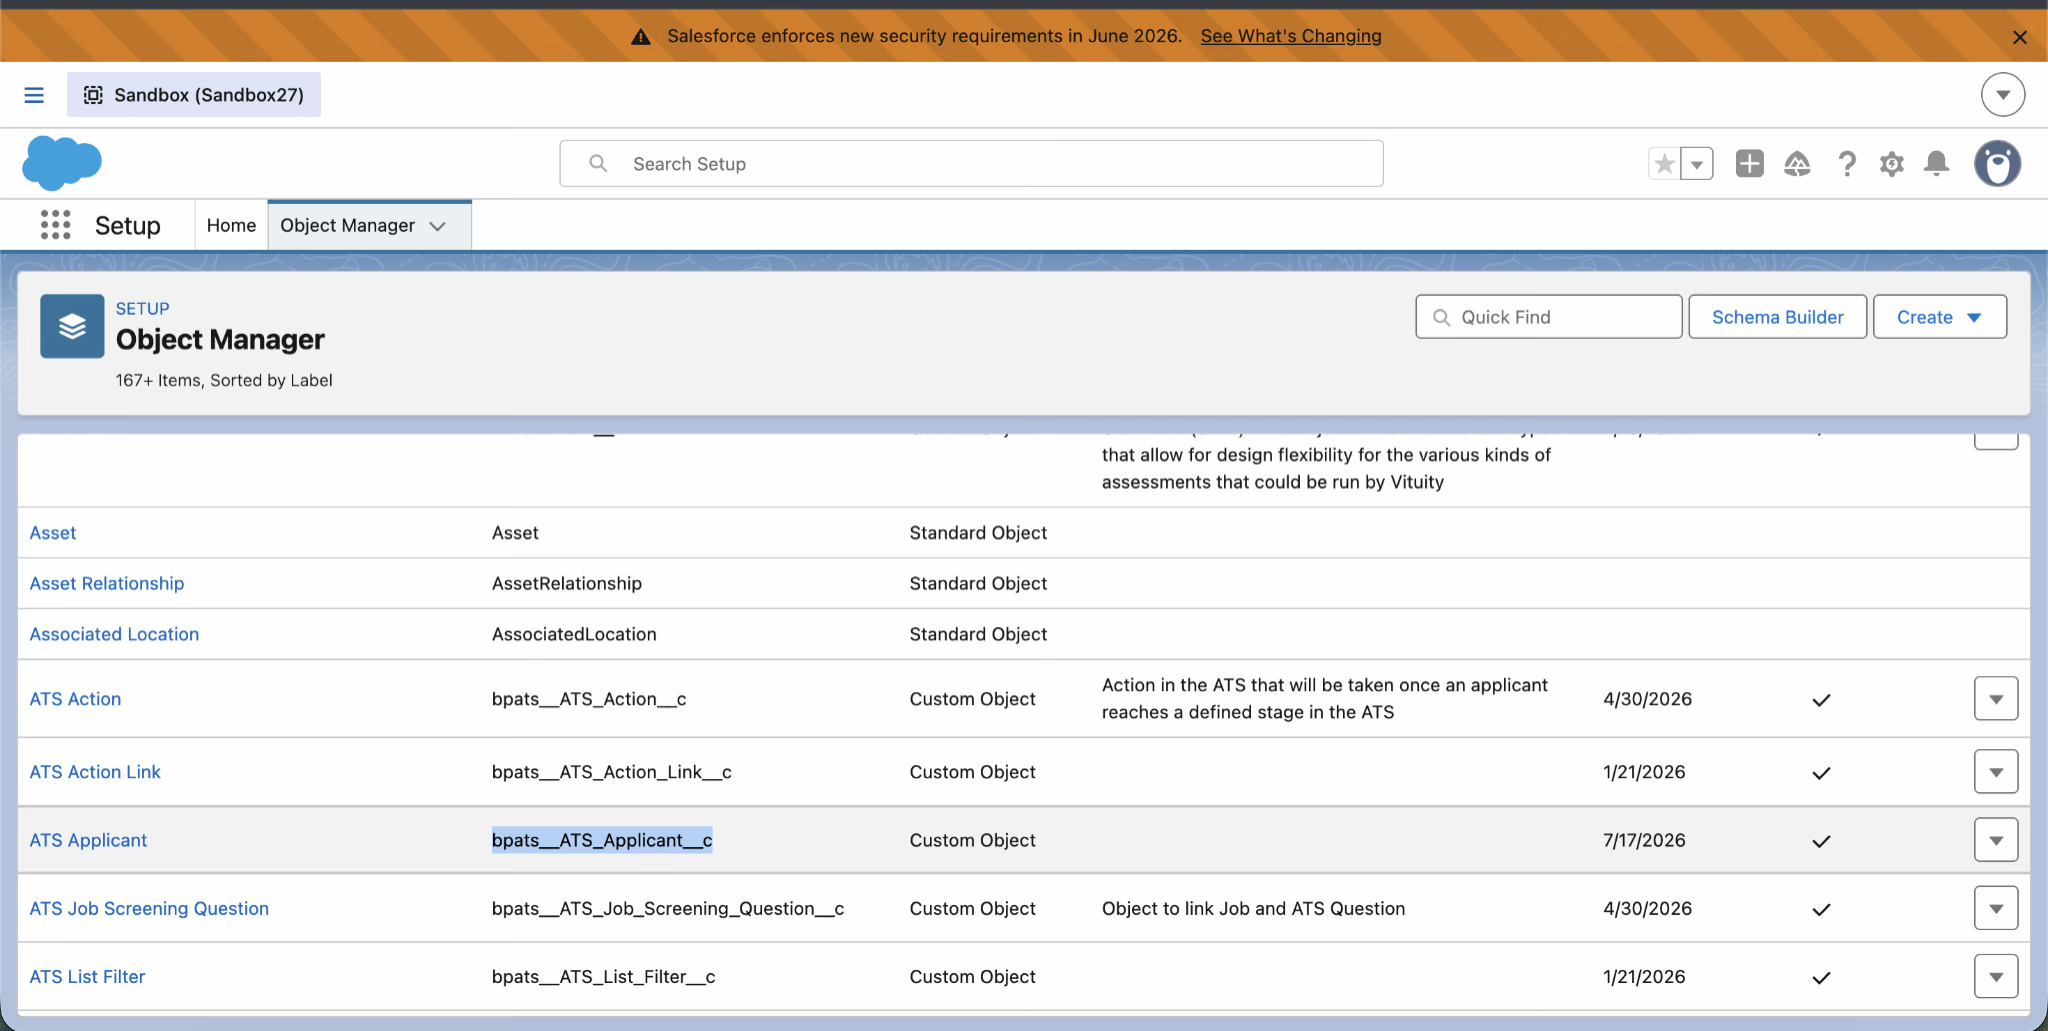This screenshot has width=2048, height=1031.
Task: Click the search magnifier in Search Setup
Action: pos(598,163)
